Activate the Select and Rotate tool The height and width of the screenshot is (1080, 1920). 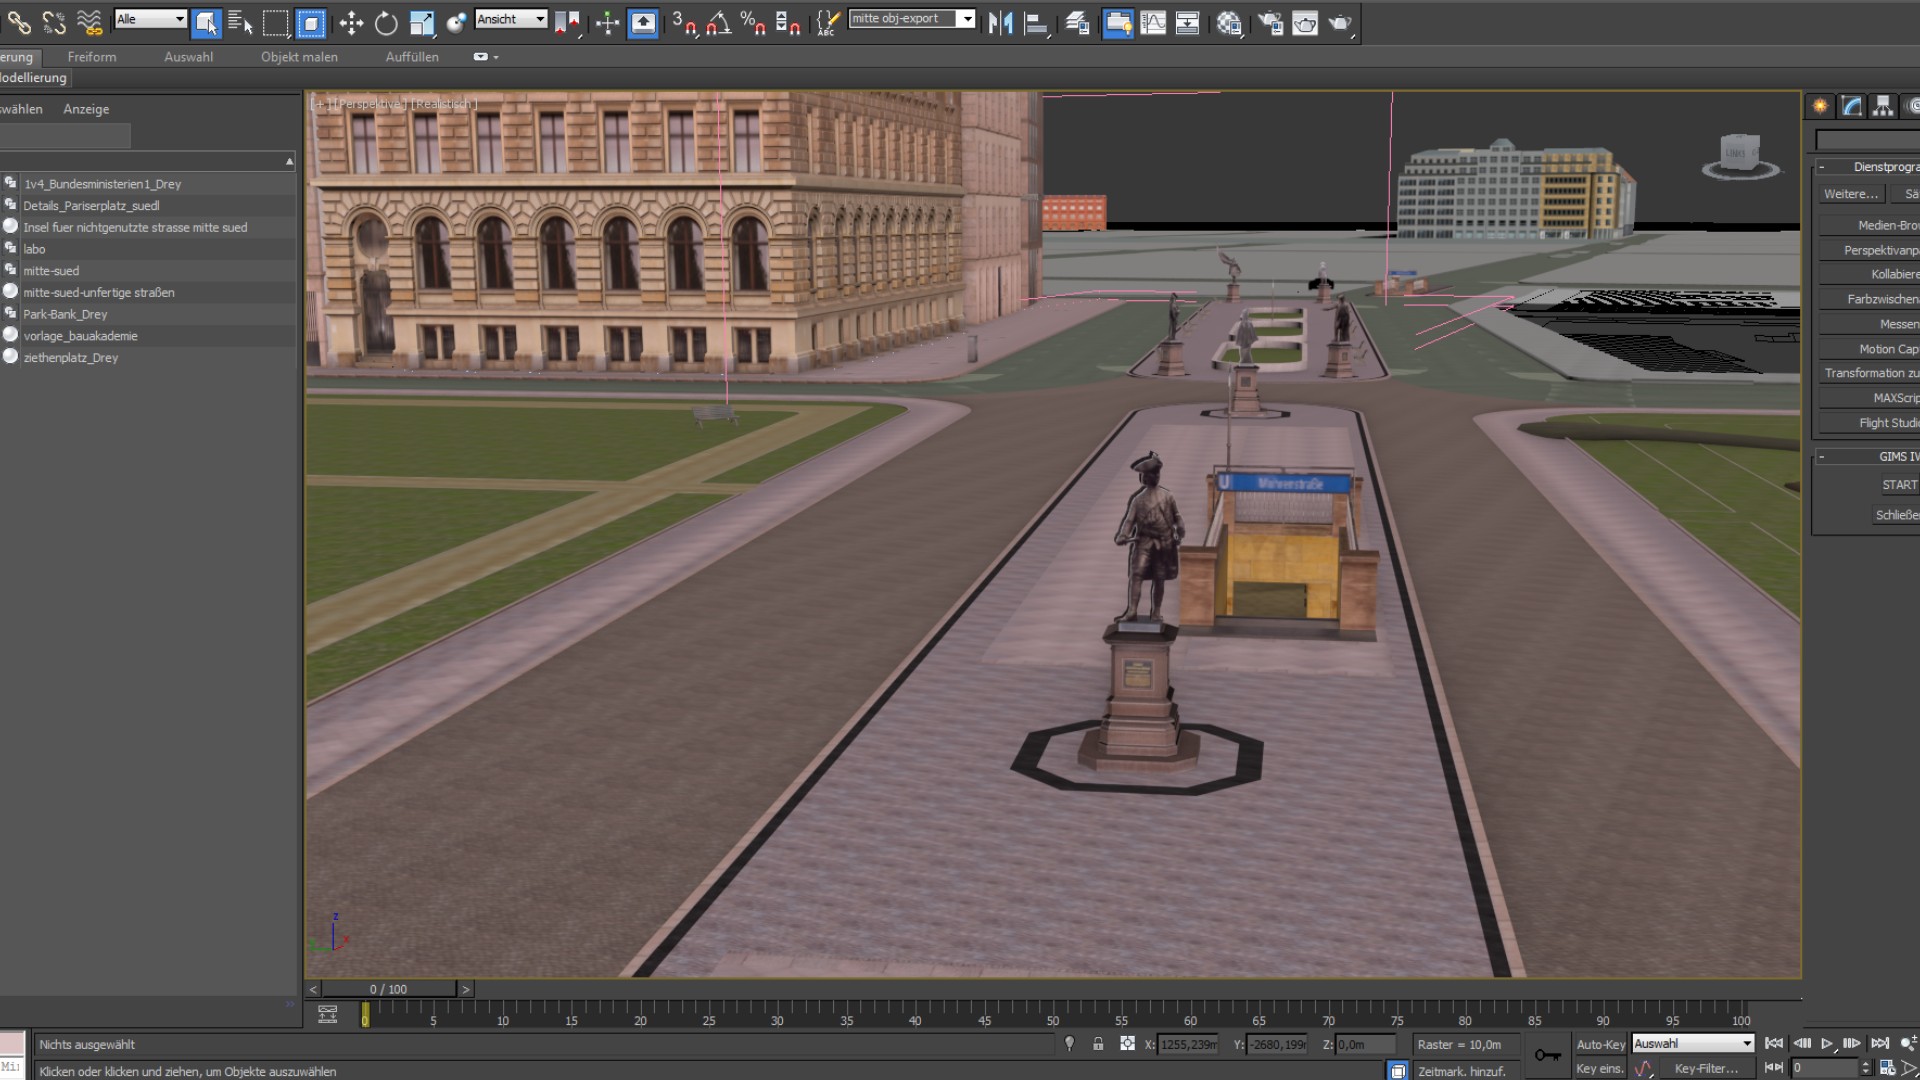(386, 23)
